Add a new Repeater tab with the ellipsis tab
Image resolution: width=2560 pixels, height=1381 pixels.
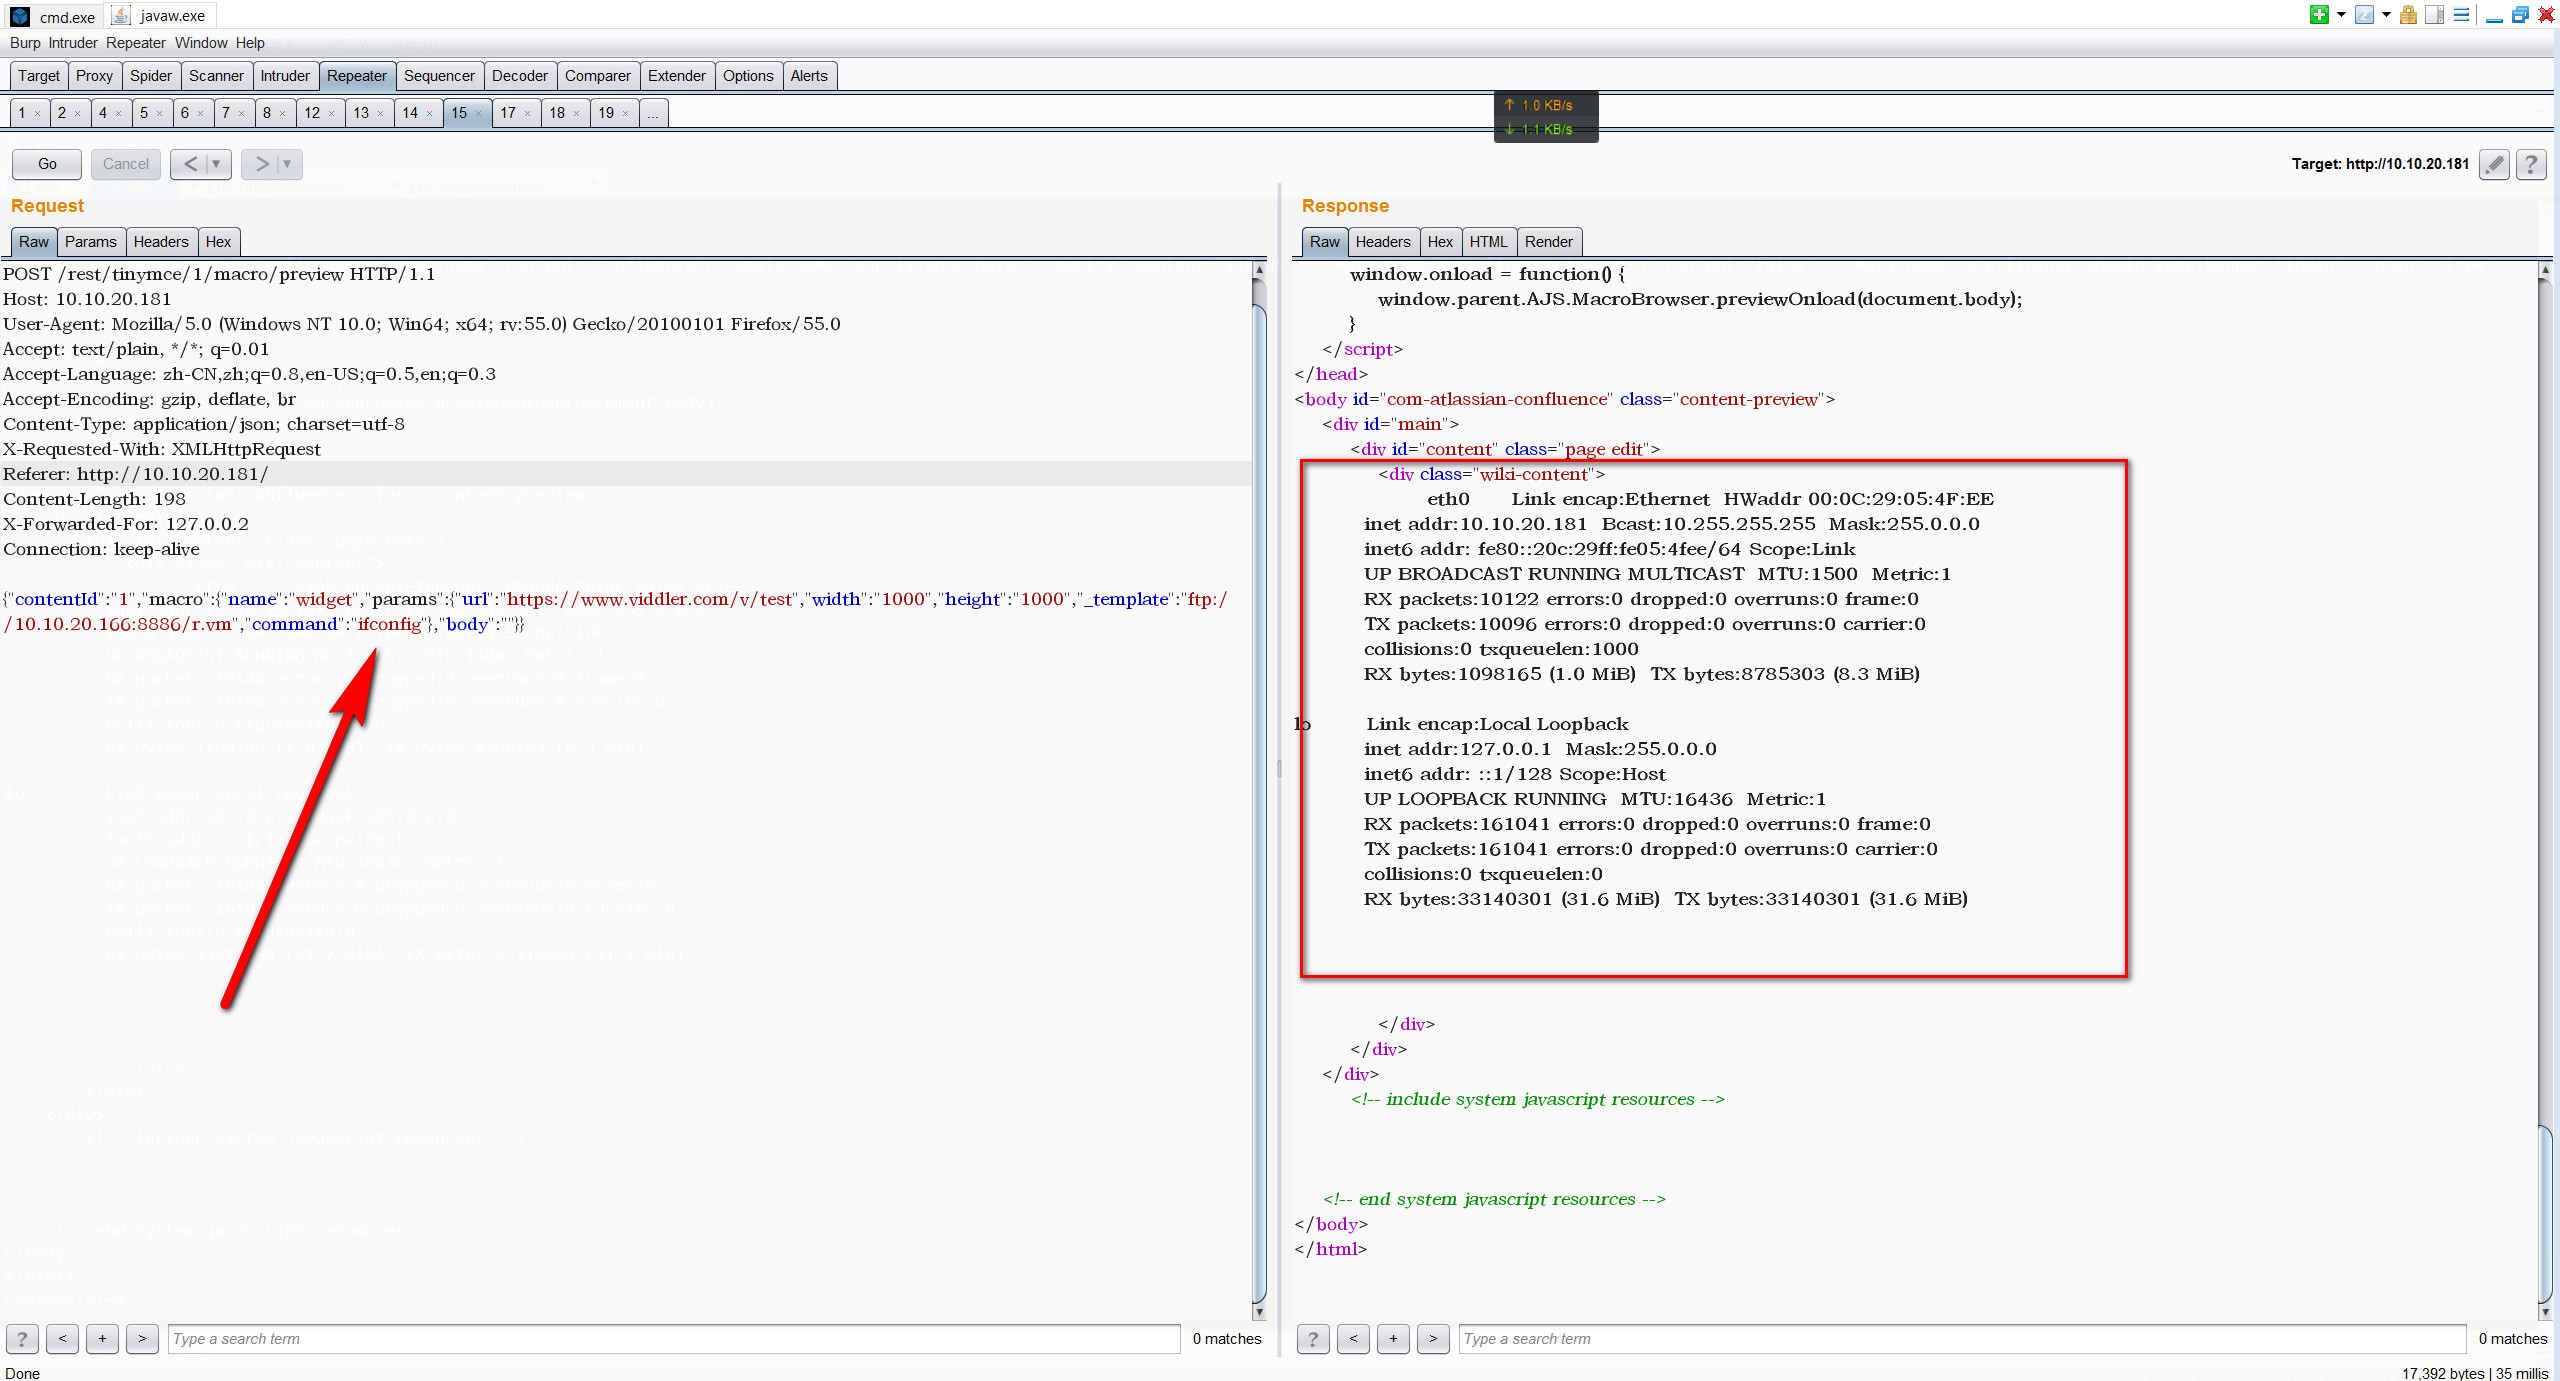coord(652,113)
